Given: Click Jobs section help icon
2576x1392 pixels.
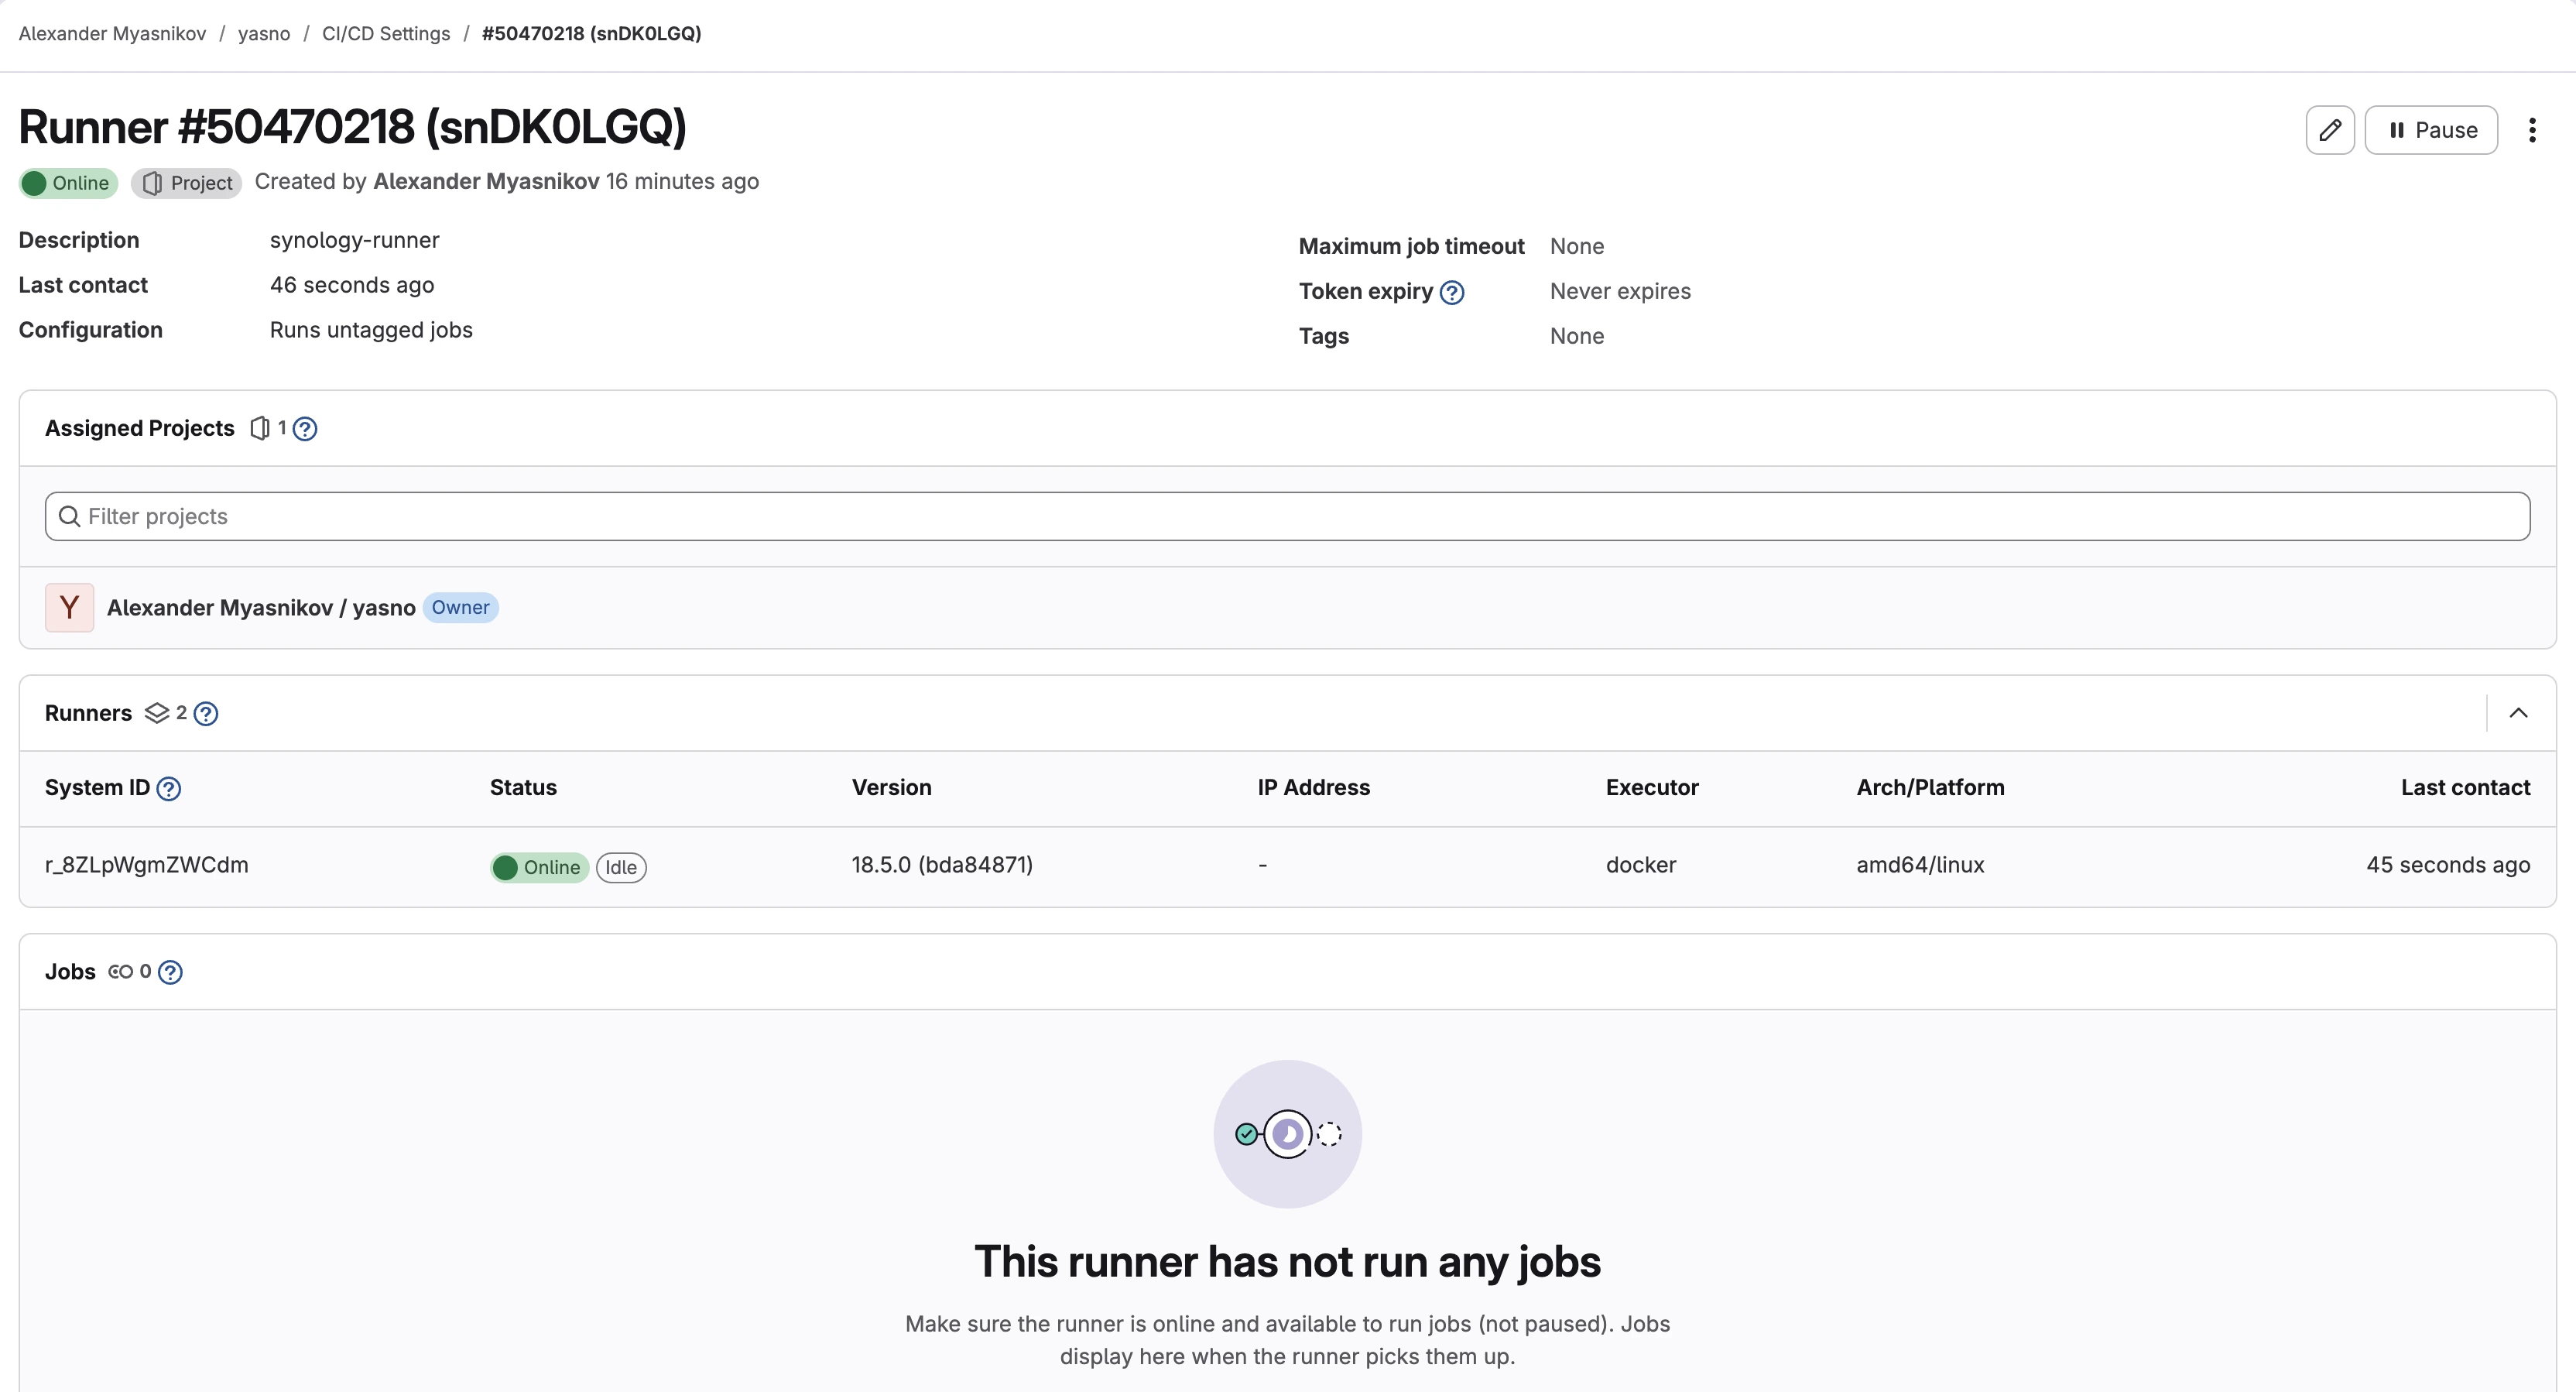Looking at the screenshot, I should [x=171, y=973].
